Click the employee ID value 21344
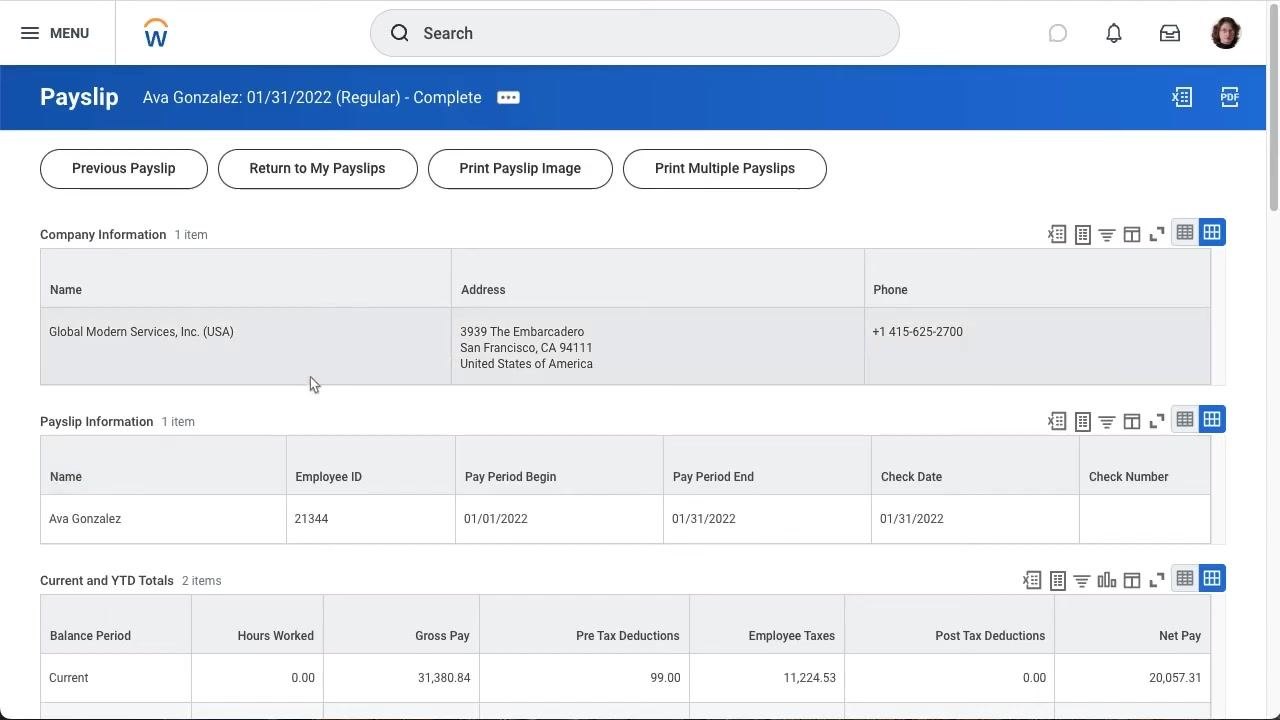This screenshot has width=1280, height=720. point(311,519)
